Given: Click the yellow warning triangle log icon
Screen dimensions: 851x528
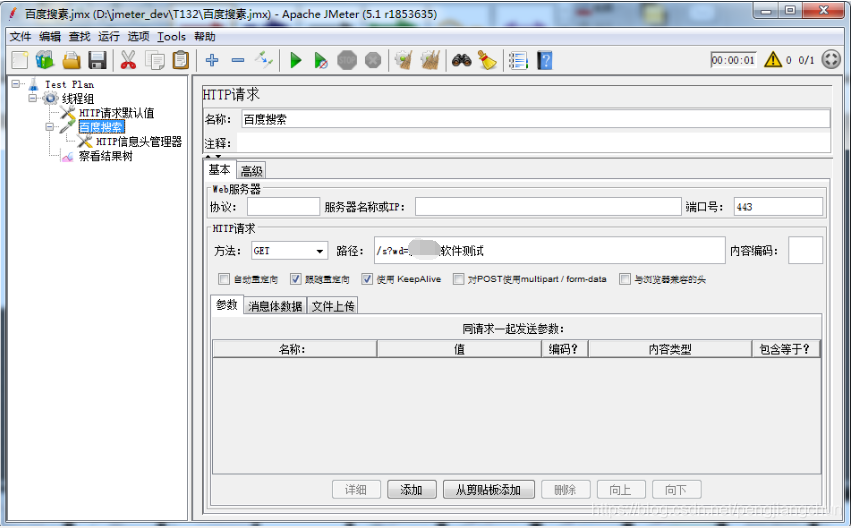Looking at the screenshot, I should pos(773,60).
